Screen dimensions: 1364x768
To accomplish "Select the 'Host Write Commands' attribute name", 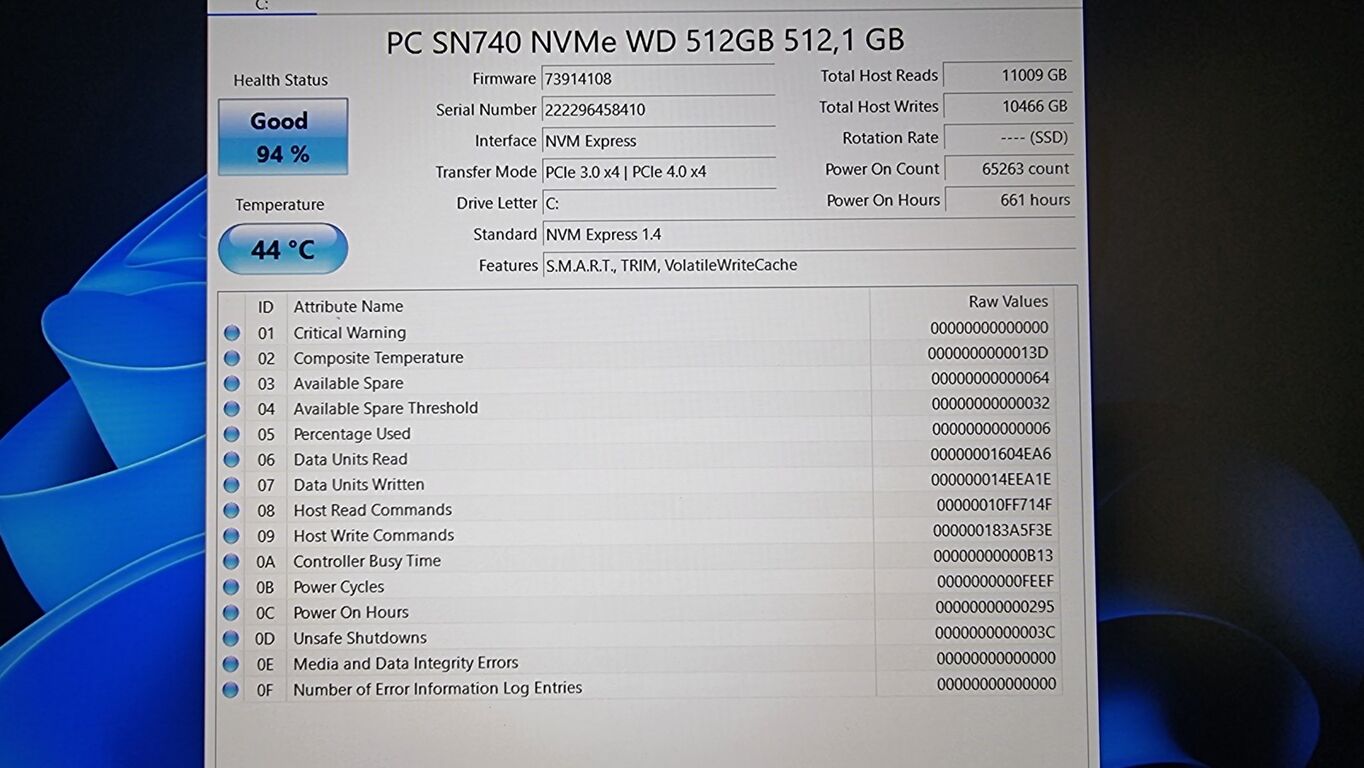I will tap(373, 536).
